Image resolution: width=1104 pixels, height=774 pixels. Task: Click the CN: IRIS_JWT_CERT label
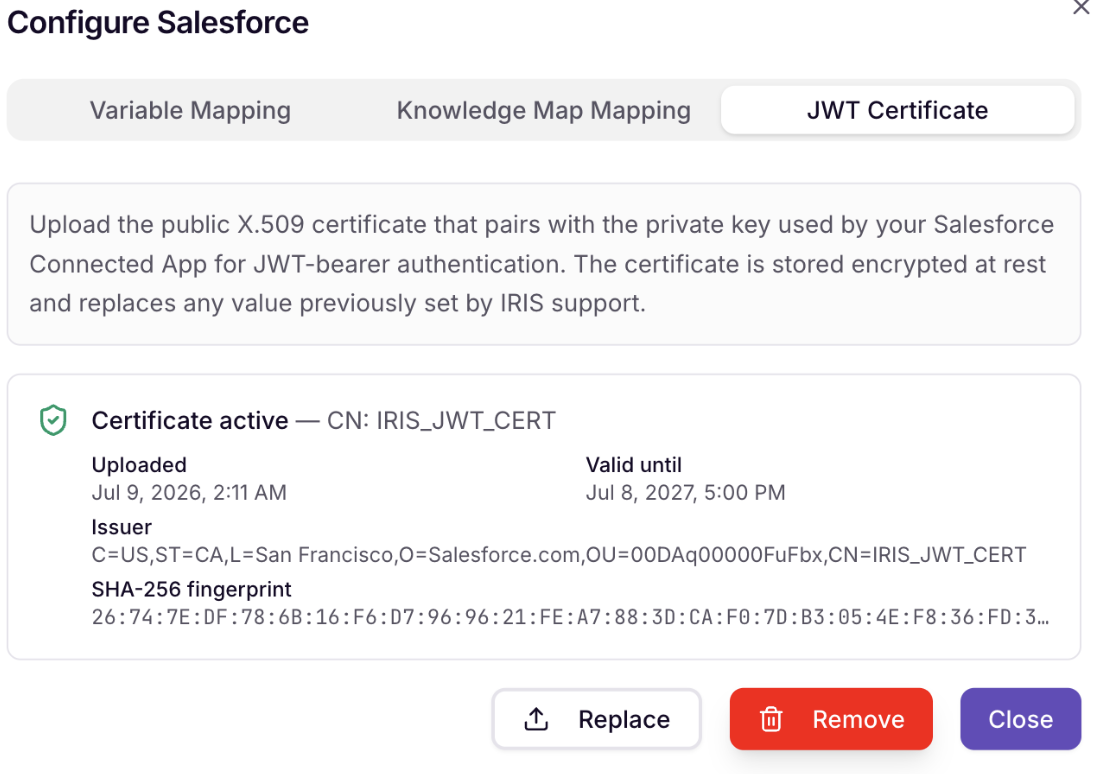(x=441, y=420)
